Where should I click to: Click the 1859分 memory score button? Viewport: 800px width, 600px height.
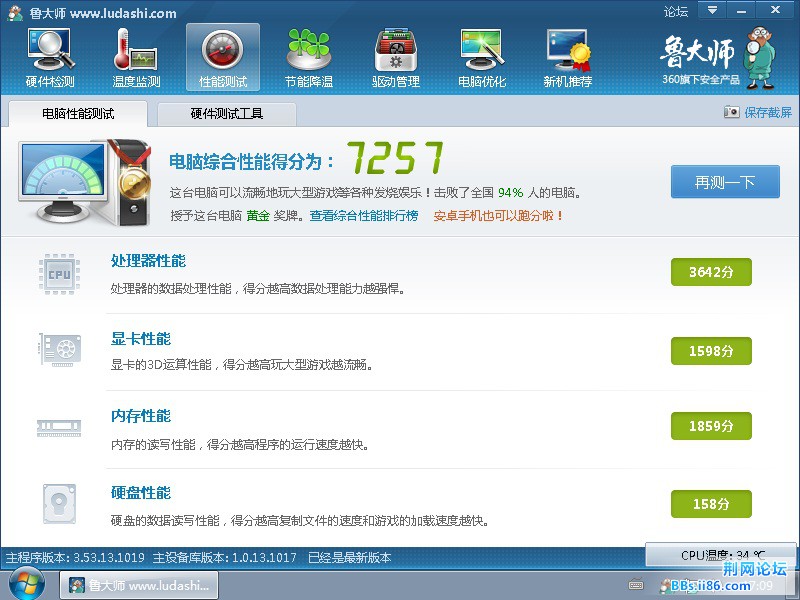pos(711,426)
